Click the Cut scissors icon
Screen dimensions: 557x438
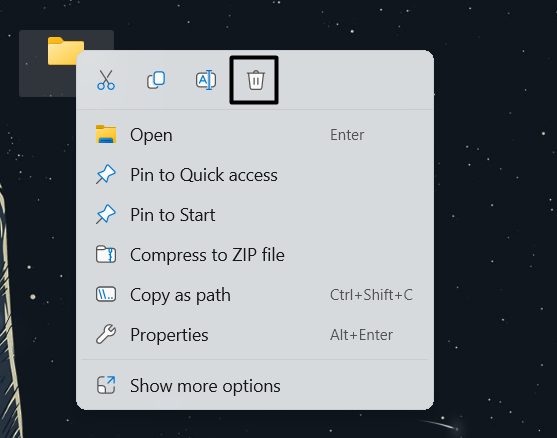coord(106,80)
